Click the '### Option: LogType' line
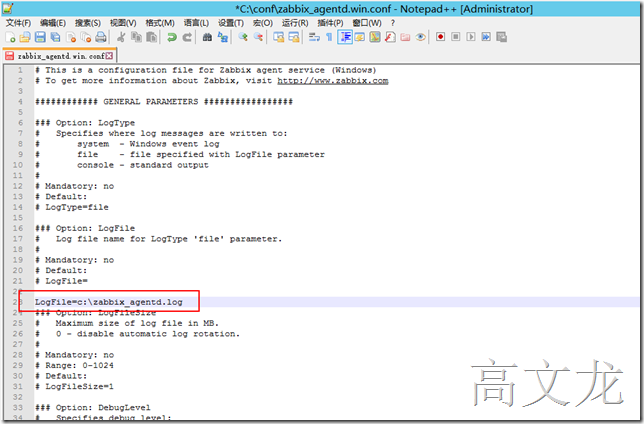 tap(85, 123)
